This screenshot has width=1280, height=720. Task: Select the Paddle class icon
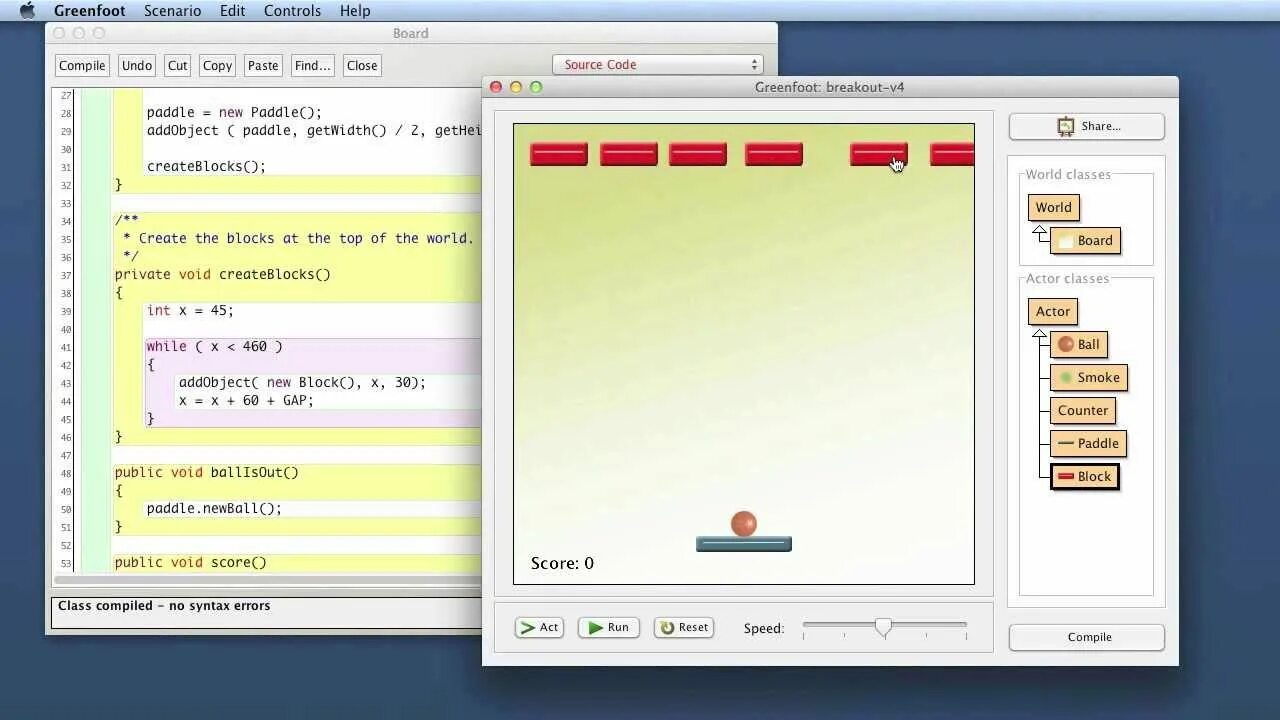[1088, 443]
